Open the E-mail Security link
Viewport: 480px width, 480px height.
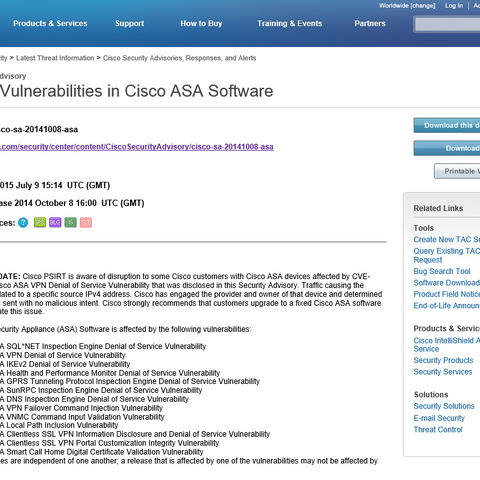[439, 418]
